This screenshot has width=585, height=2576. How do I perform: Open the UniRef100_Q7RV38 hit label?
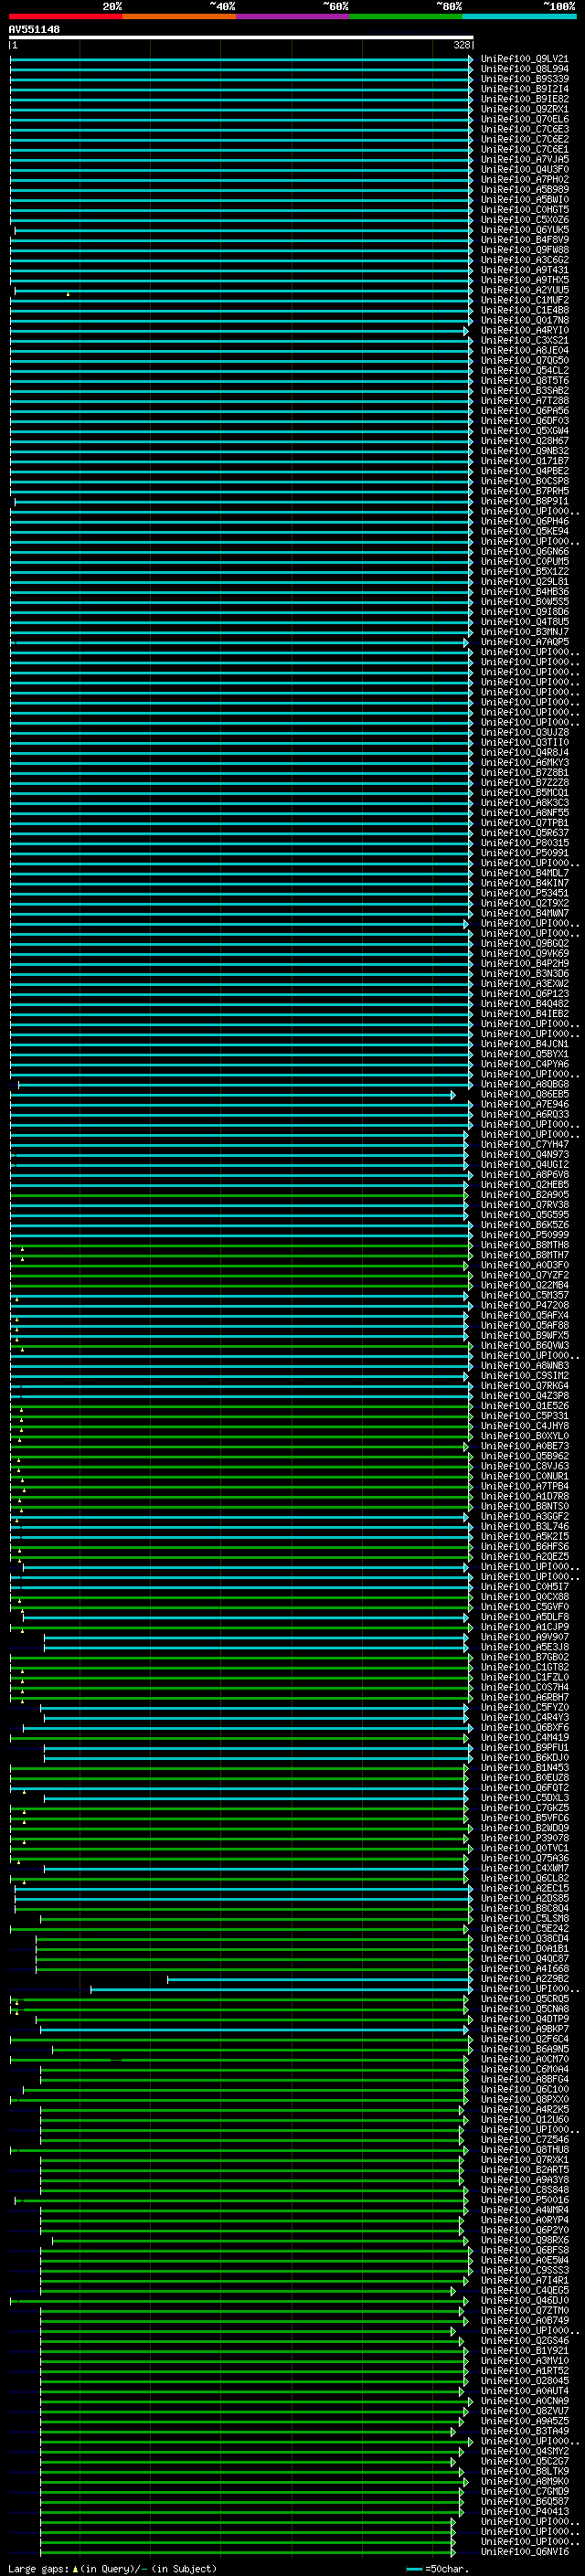525,1205
